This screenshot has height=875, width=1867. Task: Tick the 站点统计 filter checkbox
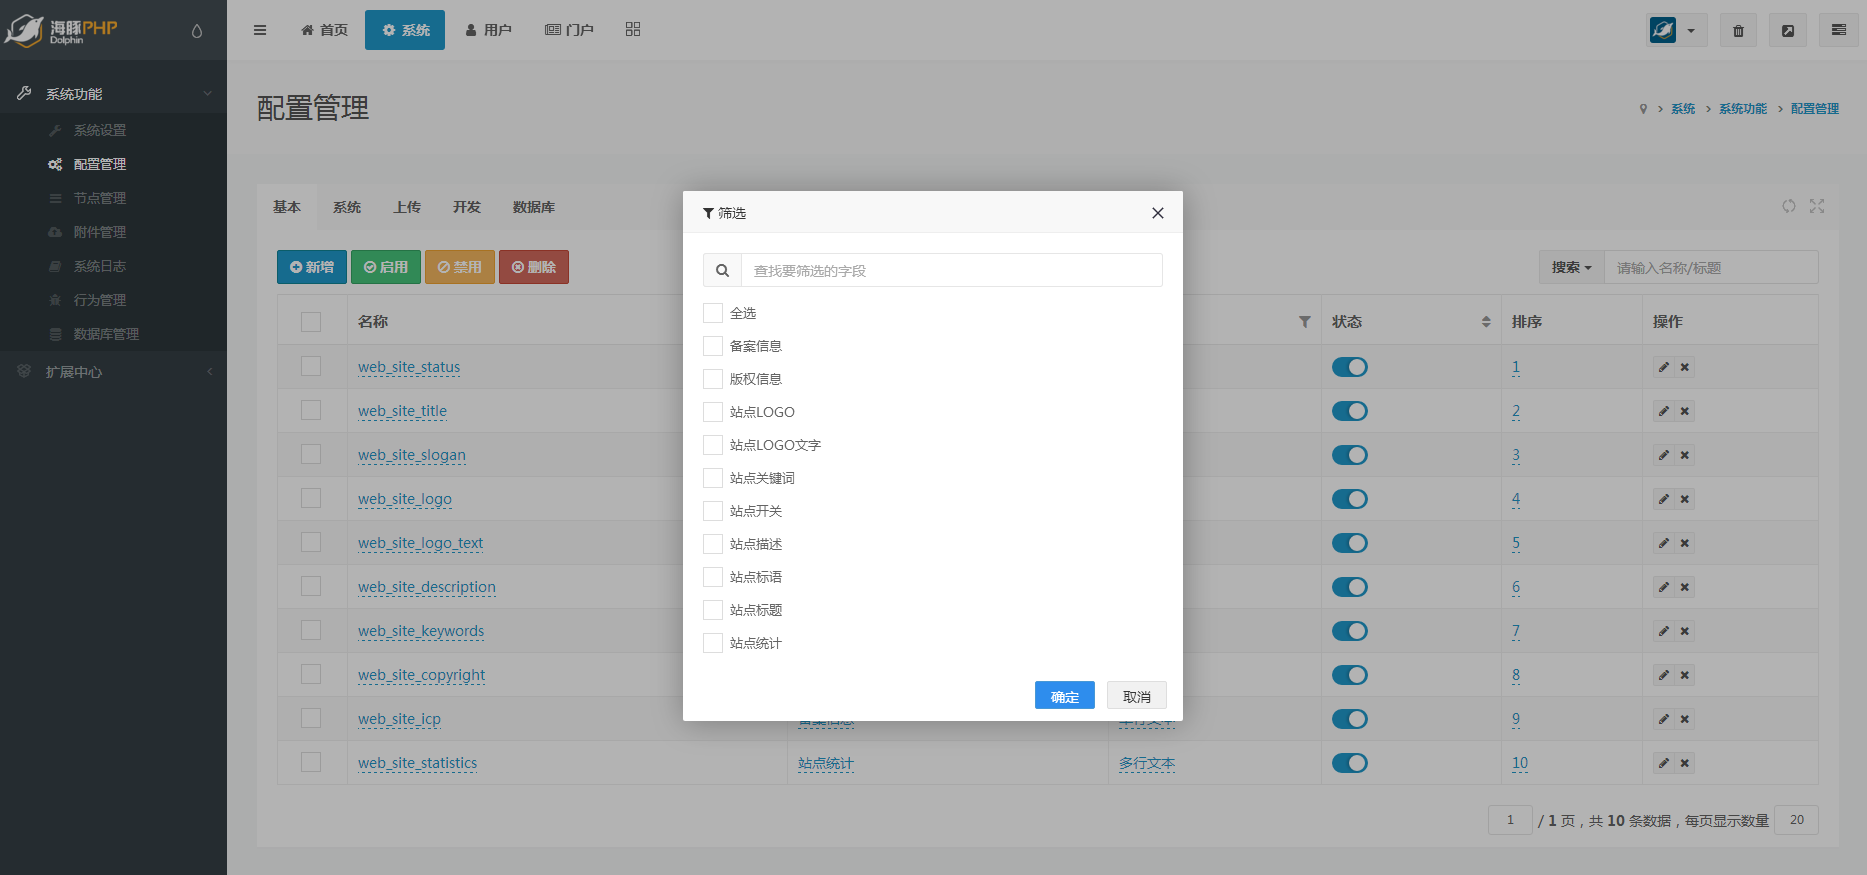coord(713,643)
